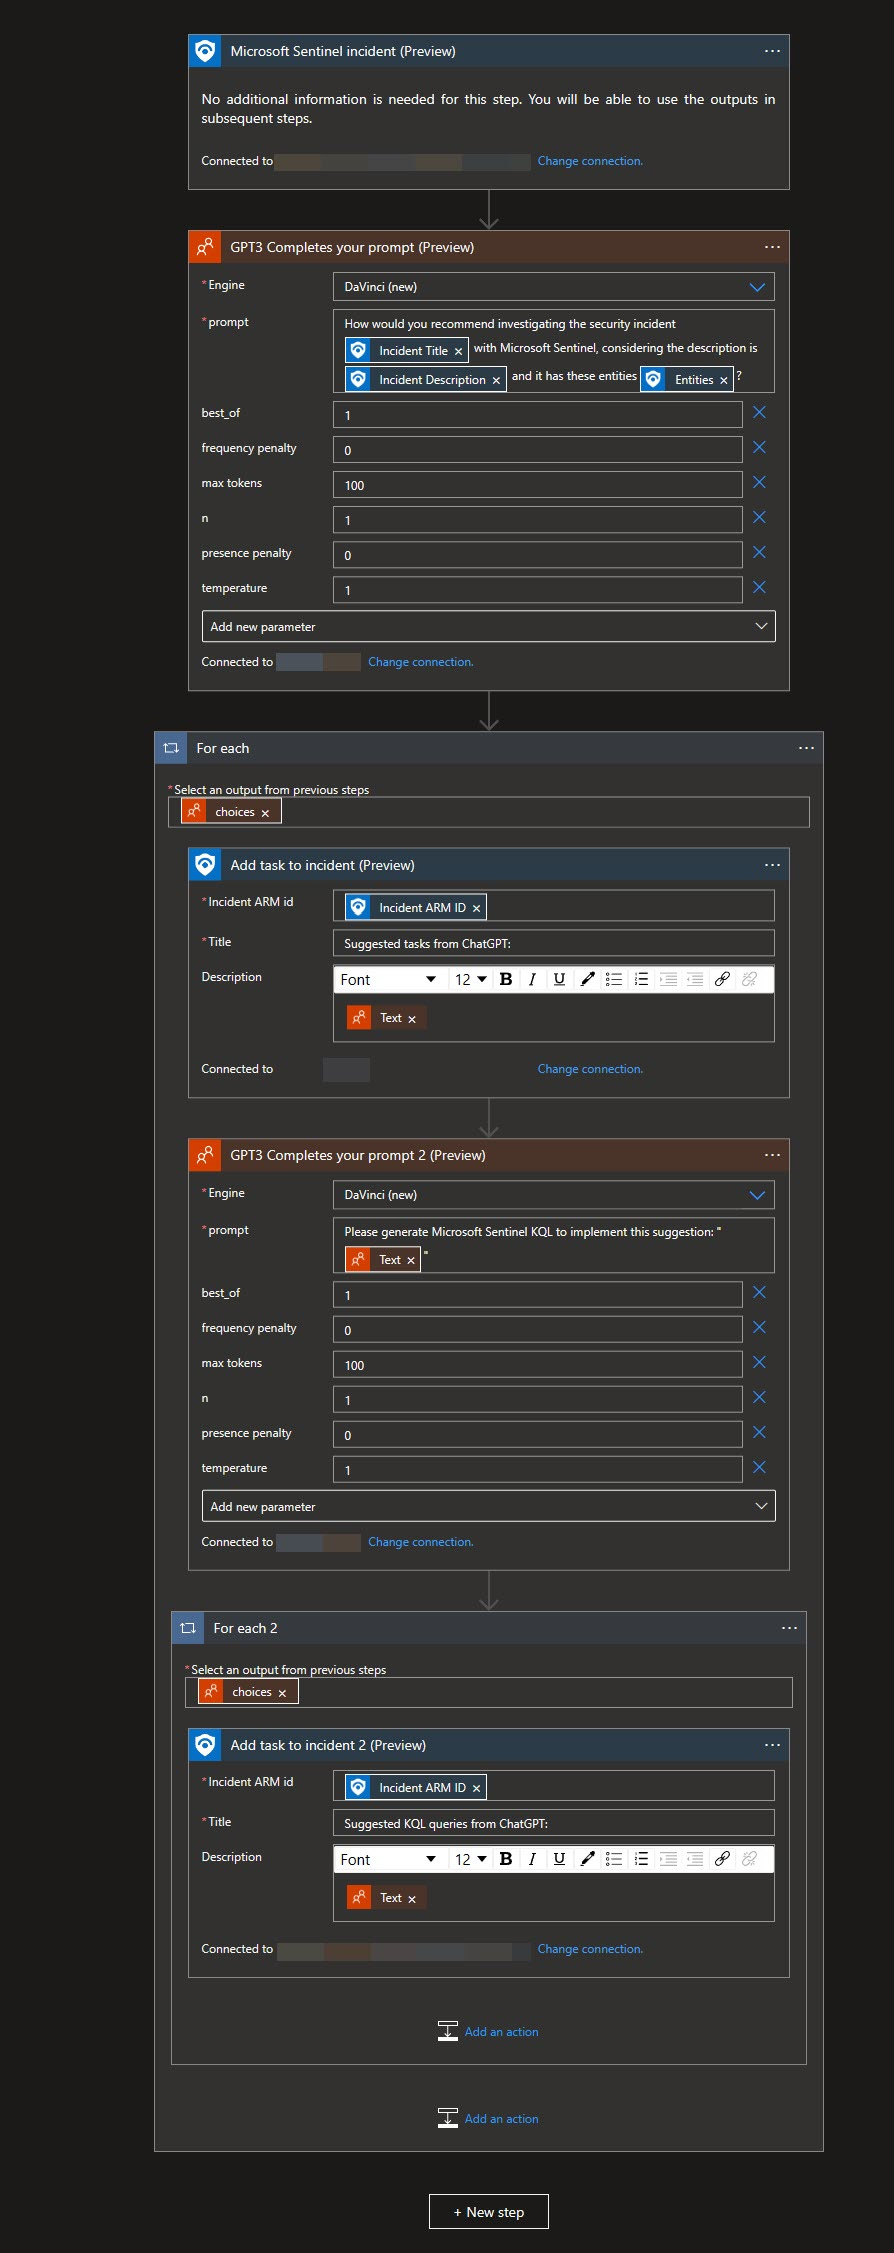This screenshot has height=2253, width=894.
Task: Open ellipsis menu of Microsoft Sentinel incident card
Action: 772,51
